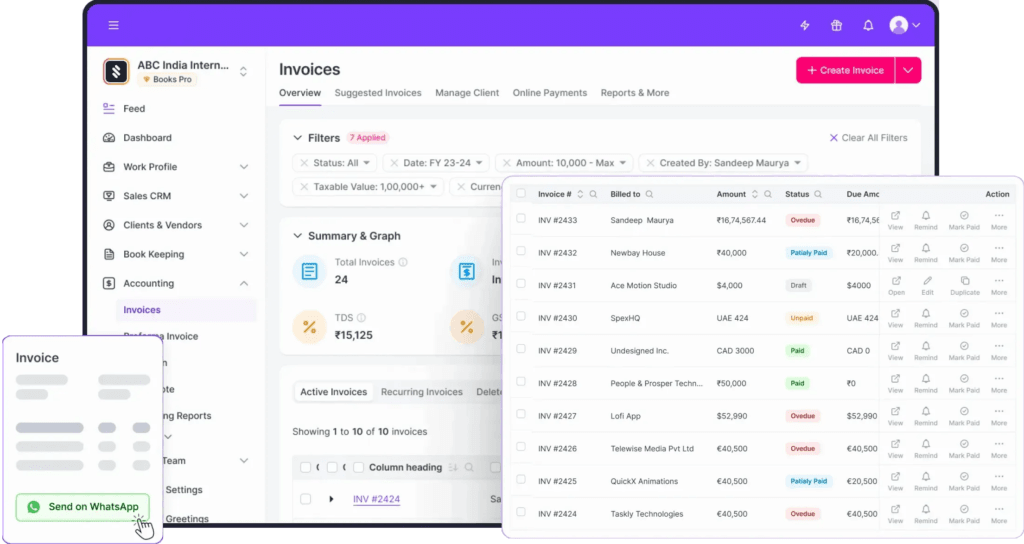This screenshot has width=1024, height=544.
Task: Switch to Suggested Invoices tab
Action: pyautogui.click(x=378, y=93)
